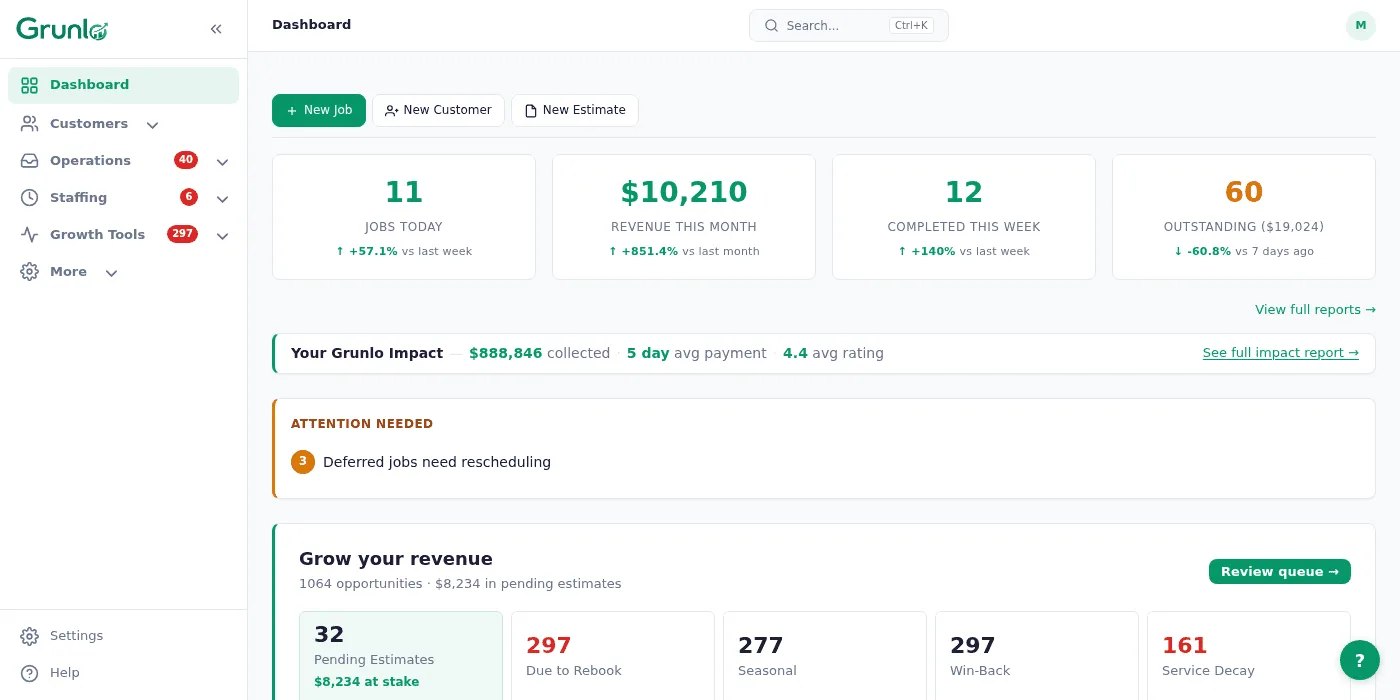Open the Jobs Today card

(x=404, y=217)
